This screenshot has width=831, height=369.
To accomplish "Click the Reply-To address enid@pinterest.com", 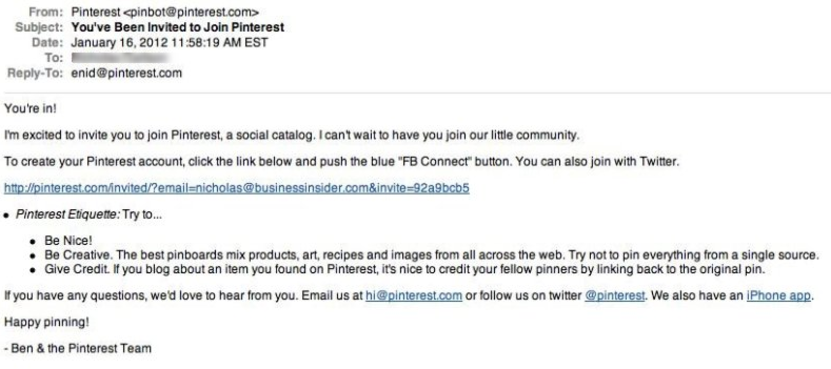I will 126,73.
